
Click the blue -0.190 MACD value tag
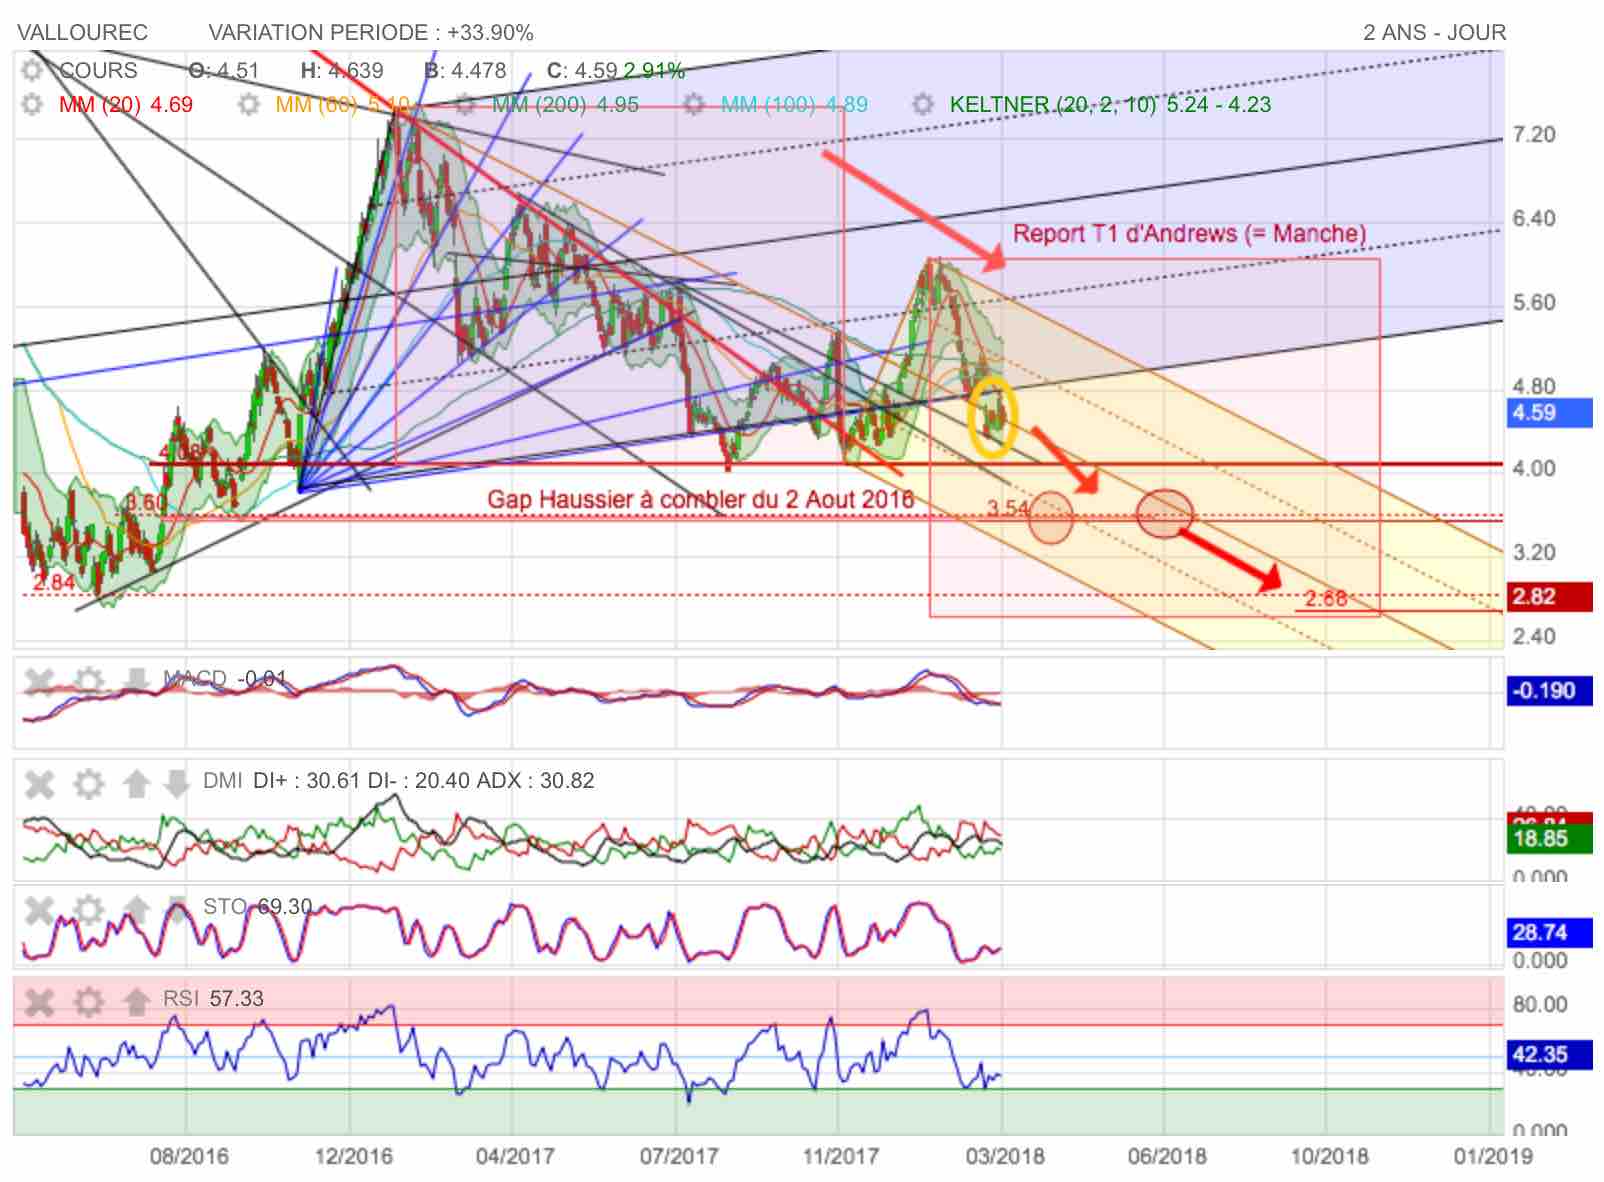tap(1549, 691)
